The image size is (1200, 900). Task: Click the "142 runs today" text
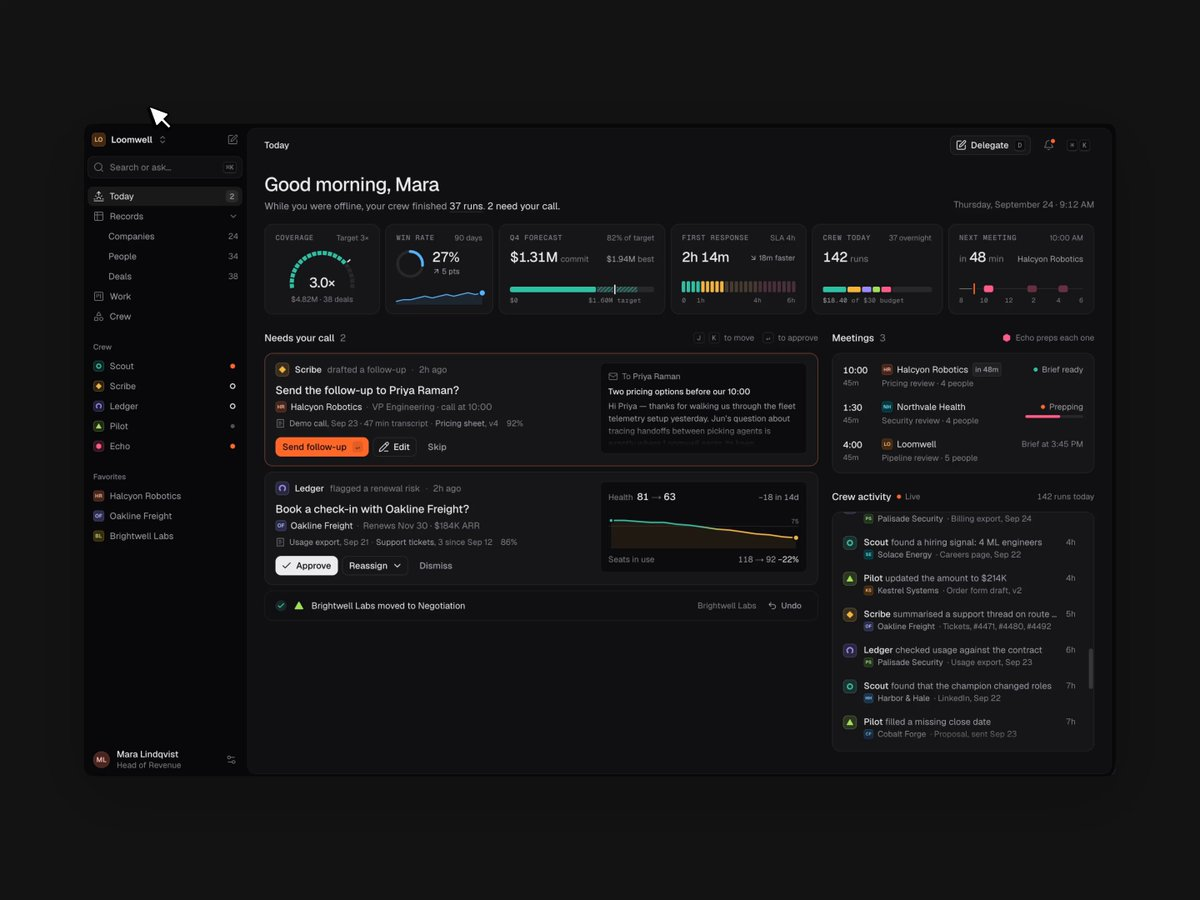click(x=1065, y=496)
